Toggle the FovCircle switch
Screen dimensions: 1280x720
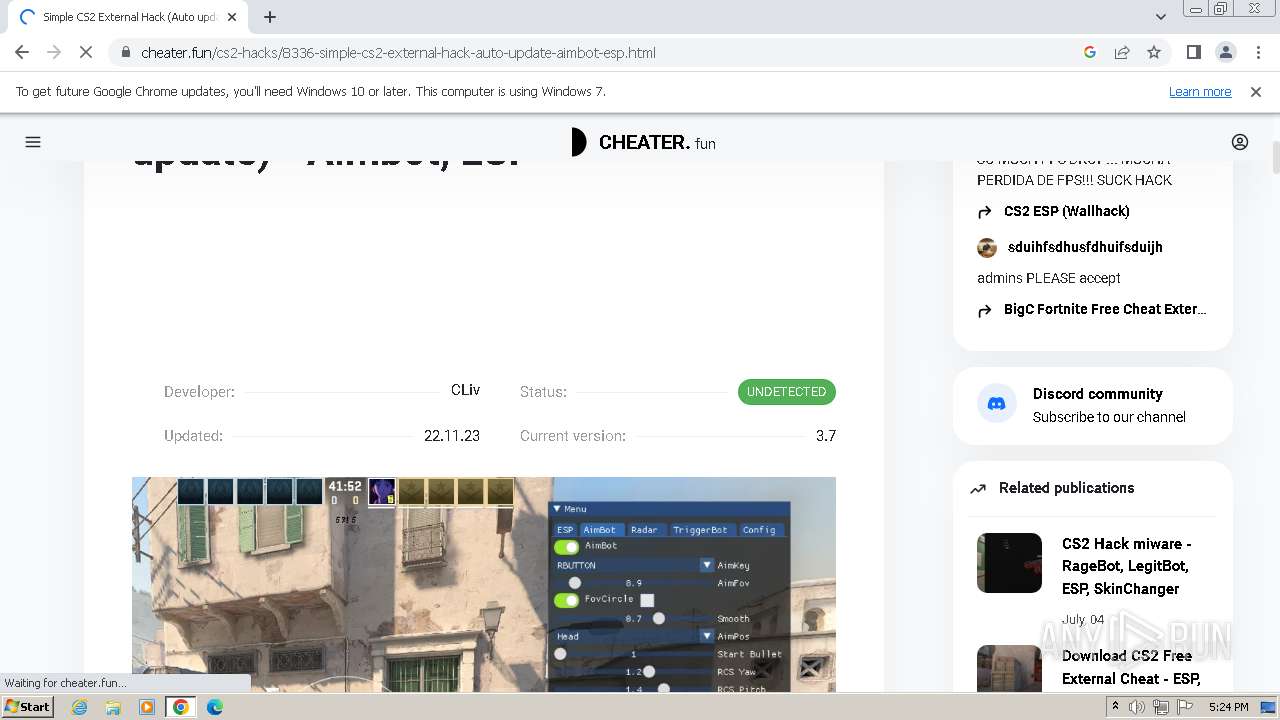pyautogui.click(x=567, y=600)
